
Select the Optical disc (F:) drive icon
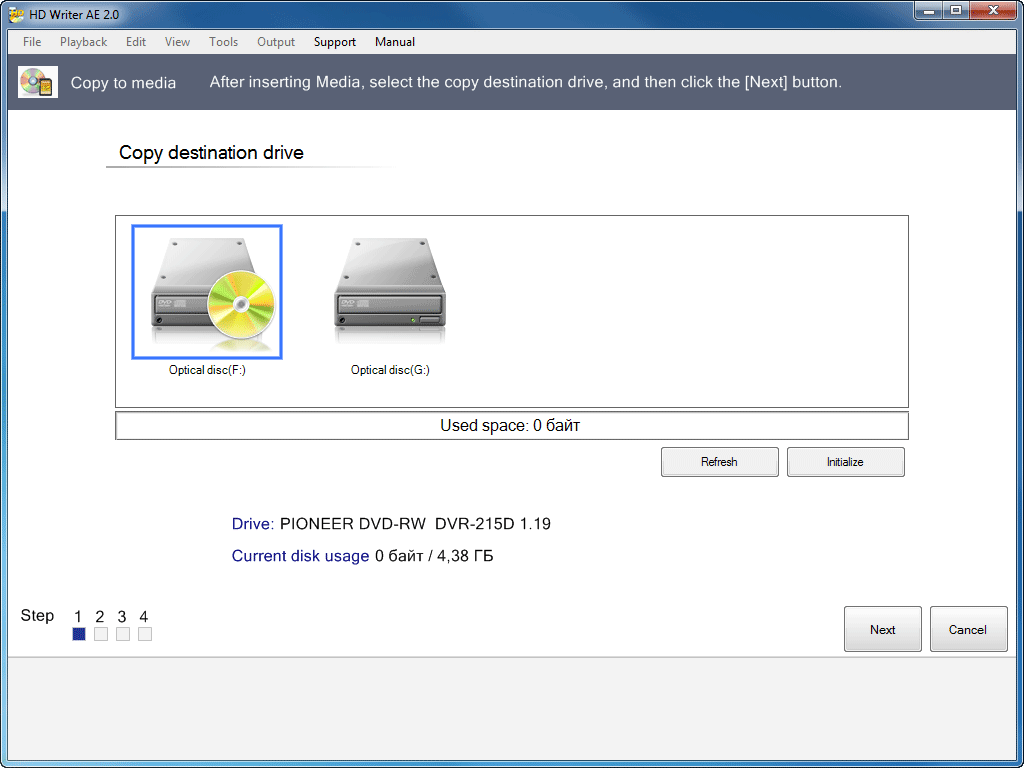[x=207, y=292]
